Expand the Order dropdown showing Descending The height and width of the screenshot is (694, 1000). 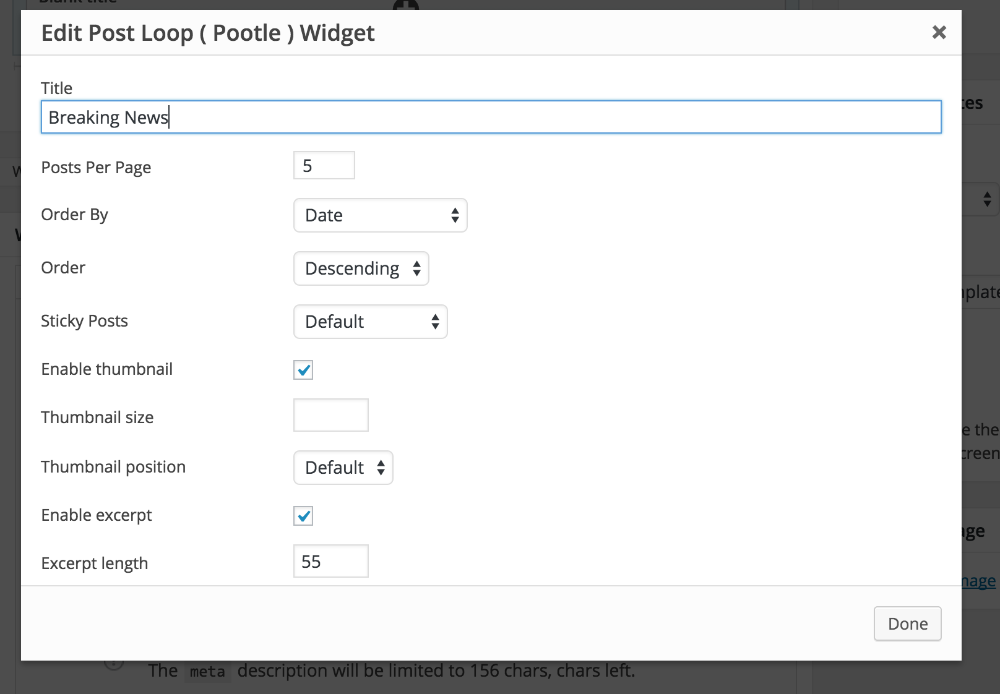click(361, 268)
